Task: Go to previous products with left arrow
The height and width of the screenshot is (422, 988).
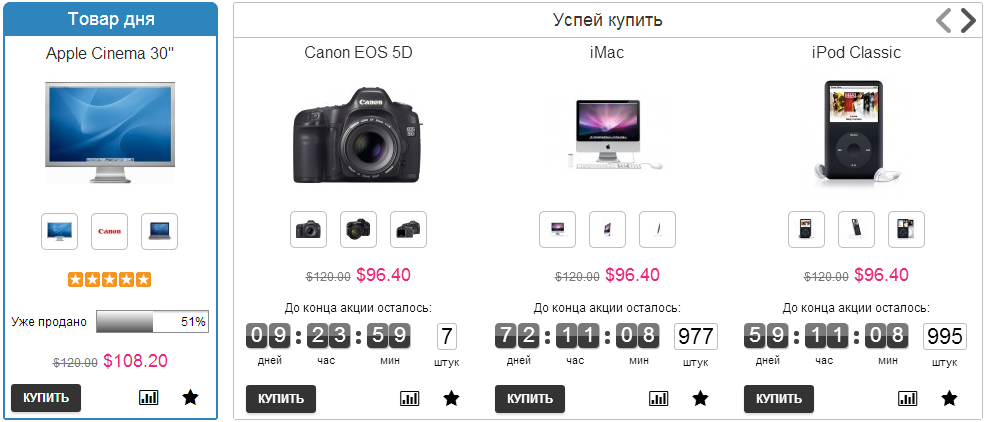Action: point(943,21)
